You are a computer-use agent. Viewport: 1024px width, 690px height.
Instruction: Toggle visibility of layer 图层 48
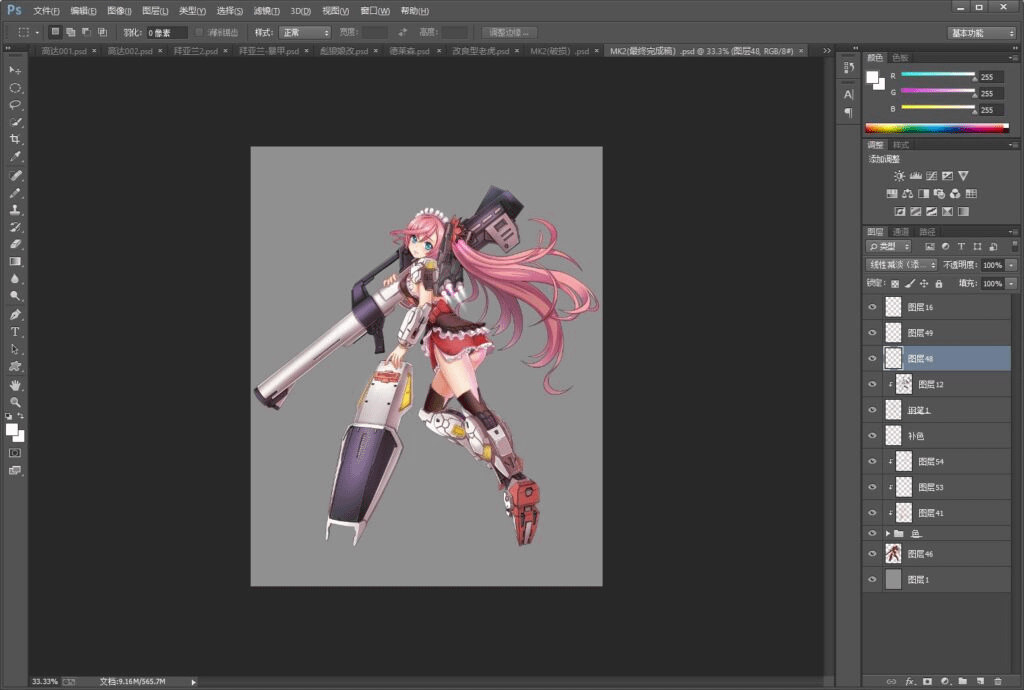tap(872, 358)
